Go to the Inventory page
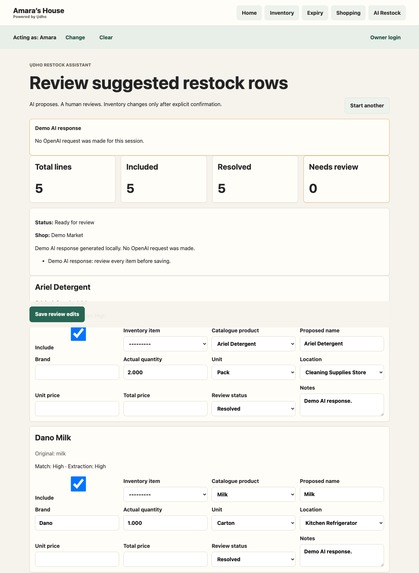Image resolution: width=419 pixels, height=573 pixels. (x=282, y=13)
